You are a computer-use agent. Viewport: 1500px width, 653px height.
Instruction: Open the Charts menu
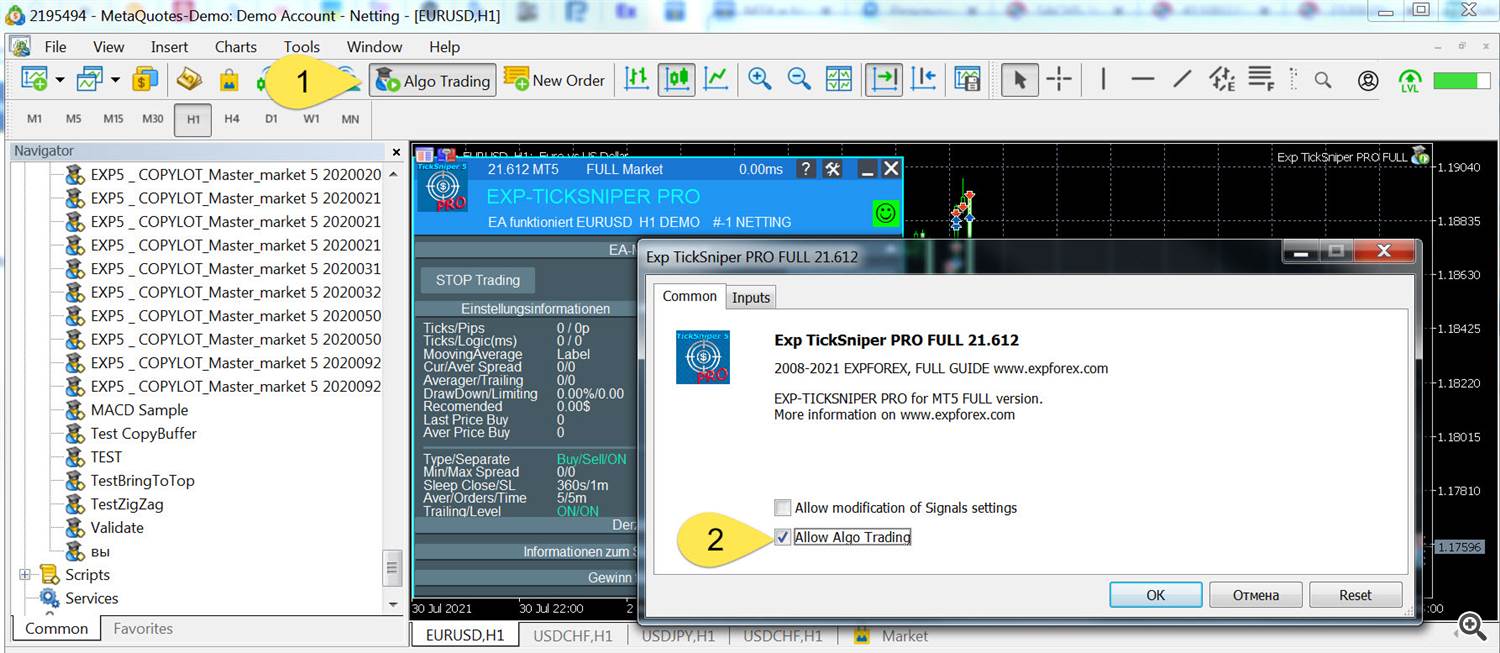pyautogui.click(x=236, y=47)
